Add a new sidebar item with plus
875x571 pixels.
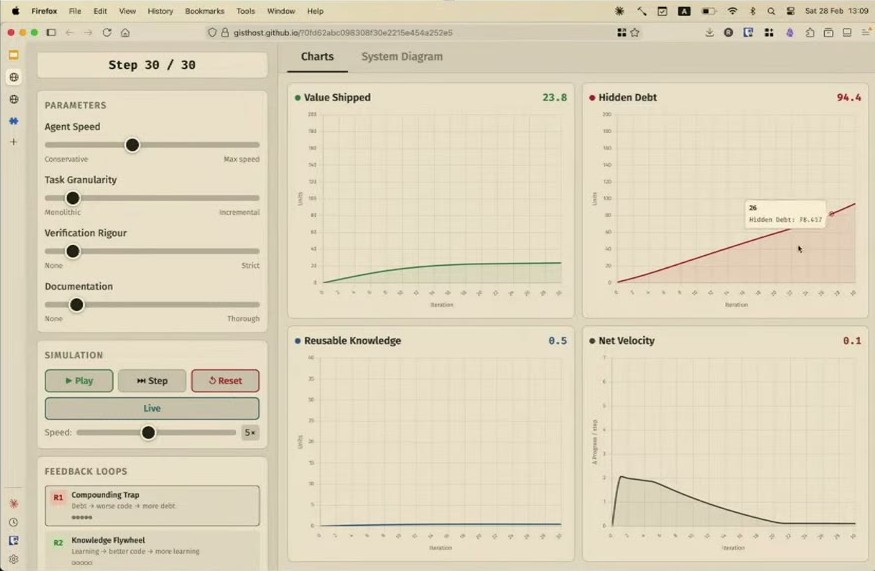[x=13, y=142]
